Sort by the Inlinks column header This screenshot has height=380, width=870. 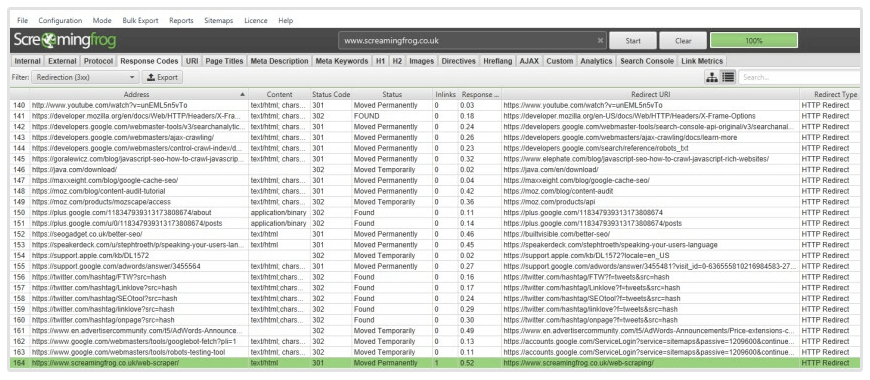446,94
